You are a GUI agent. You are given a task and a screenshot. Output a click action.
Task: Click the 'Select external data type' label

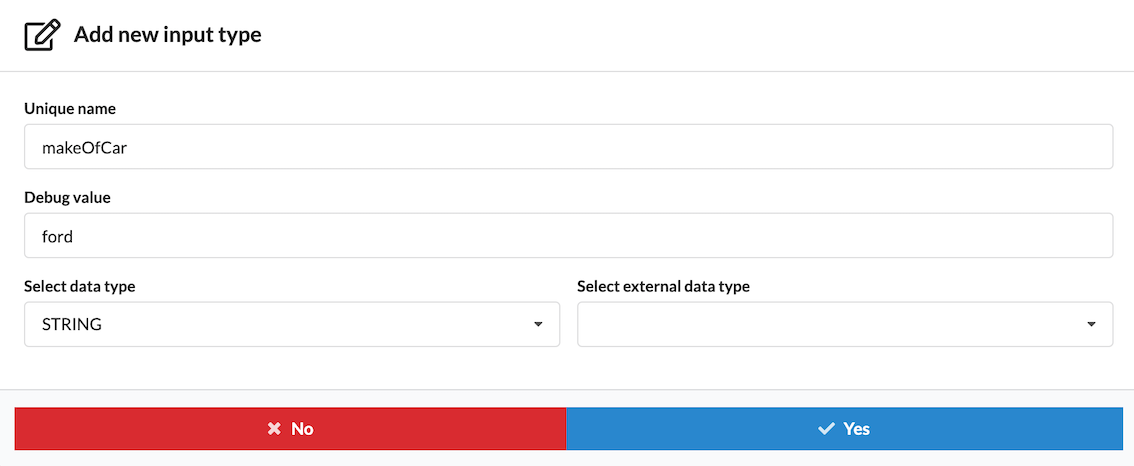pyautogui.click(x=663, y=286)
